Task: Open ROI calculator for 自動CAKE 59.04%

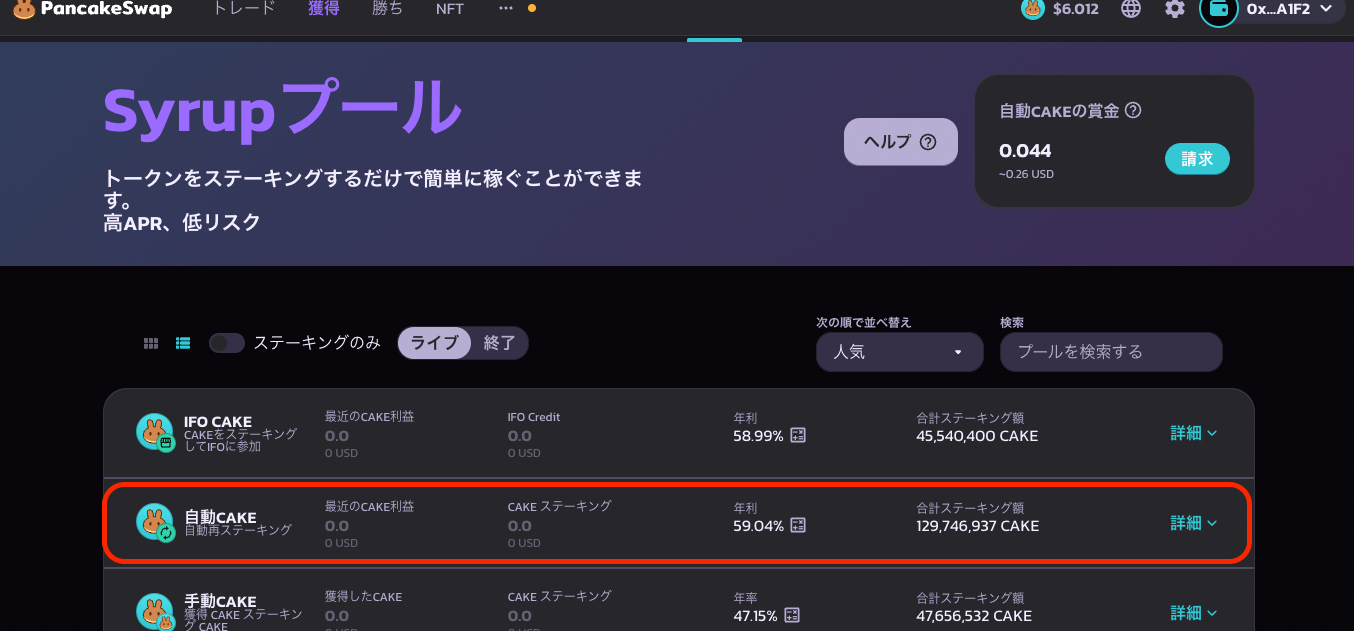Action: (798, 526)
